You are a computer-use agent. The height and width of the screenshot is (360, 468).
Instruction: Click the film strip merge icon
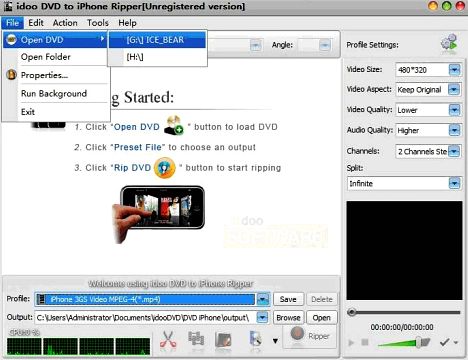point(196,340)
